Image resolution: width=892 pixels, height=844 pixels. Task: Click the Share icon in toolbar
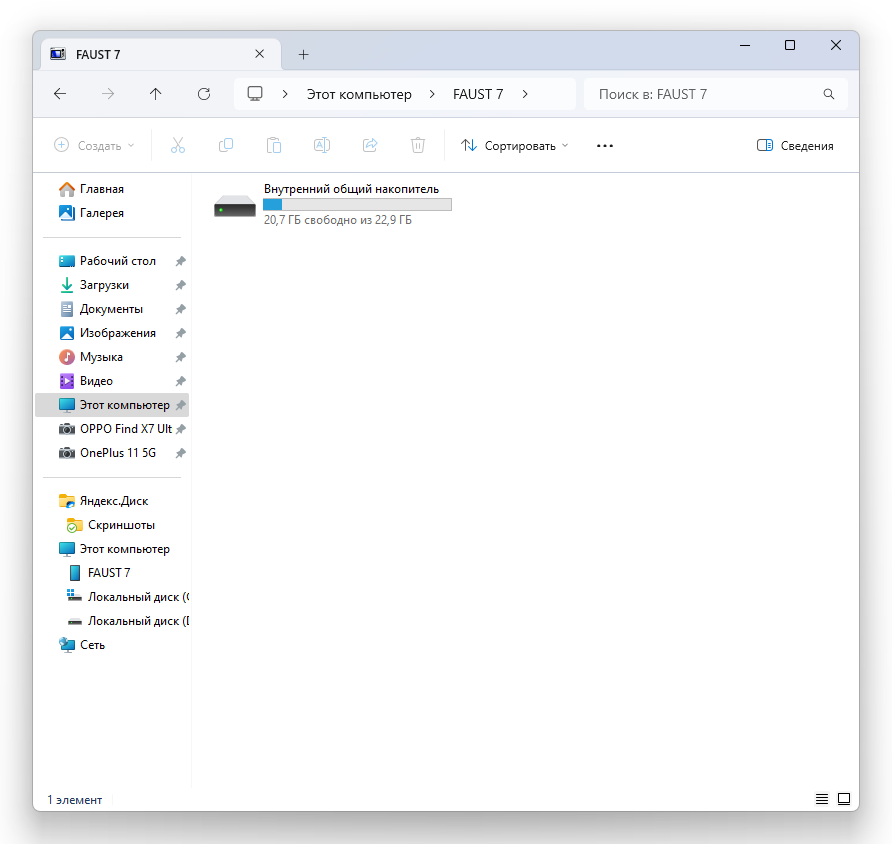(x=370, y=146)
